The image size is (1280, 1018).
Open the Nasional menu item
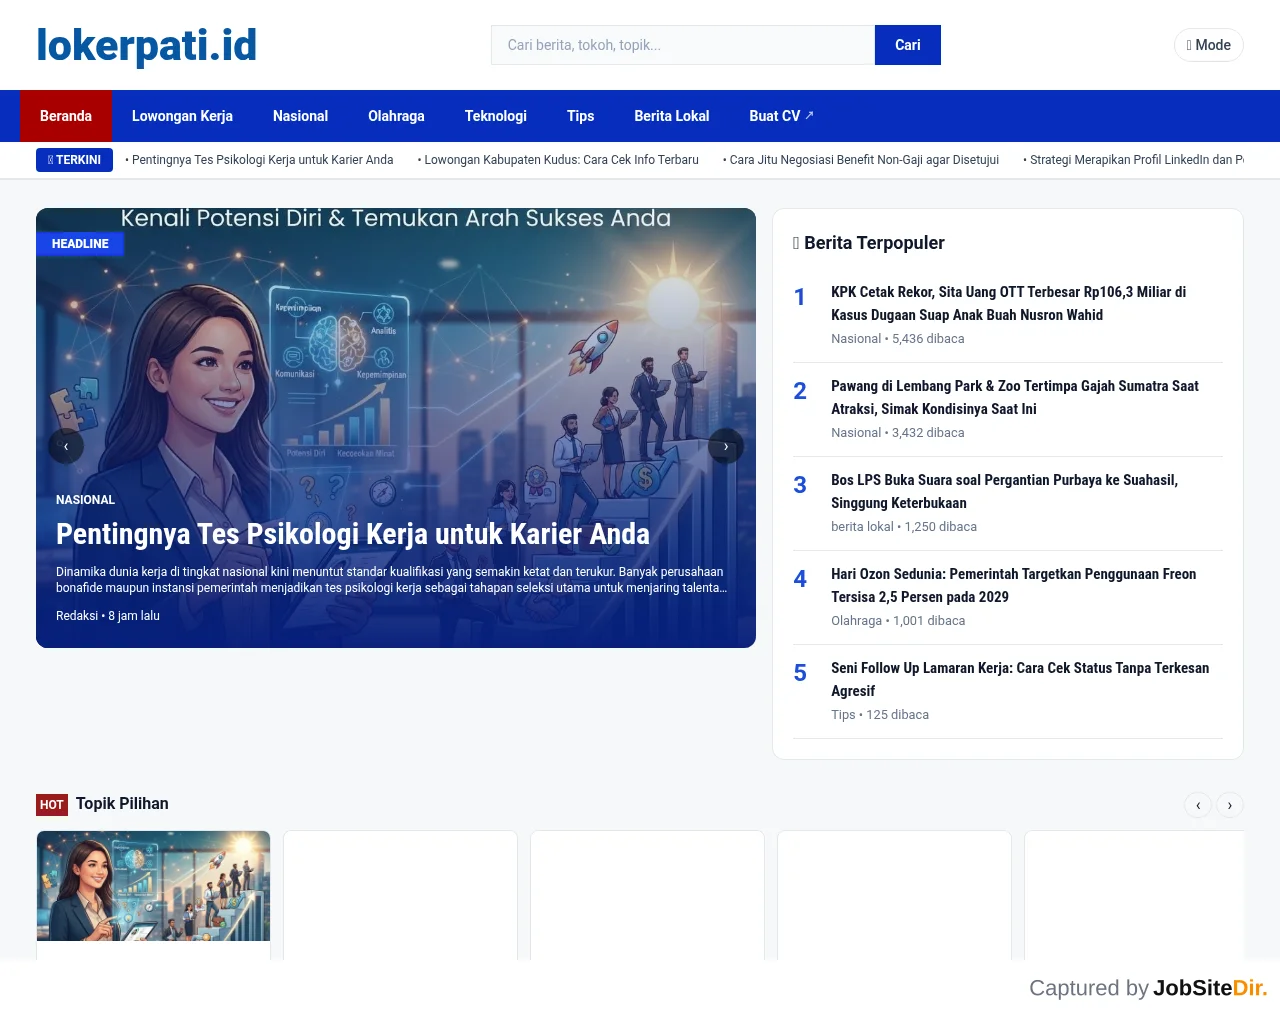(300, 116)
